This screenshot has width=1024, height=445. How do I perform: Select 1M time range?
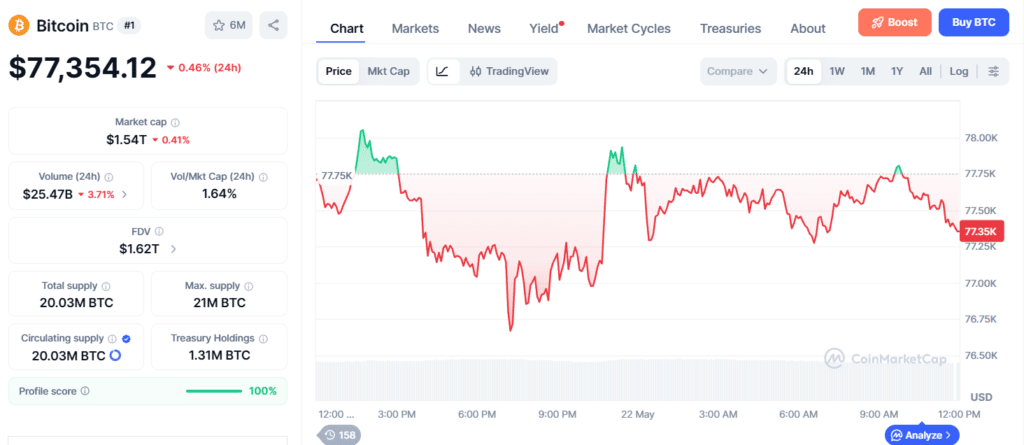867,71
